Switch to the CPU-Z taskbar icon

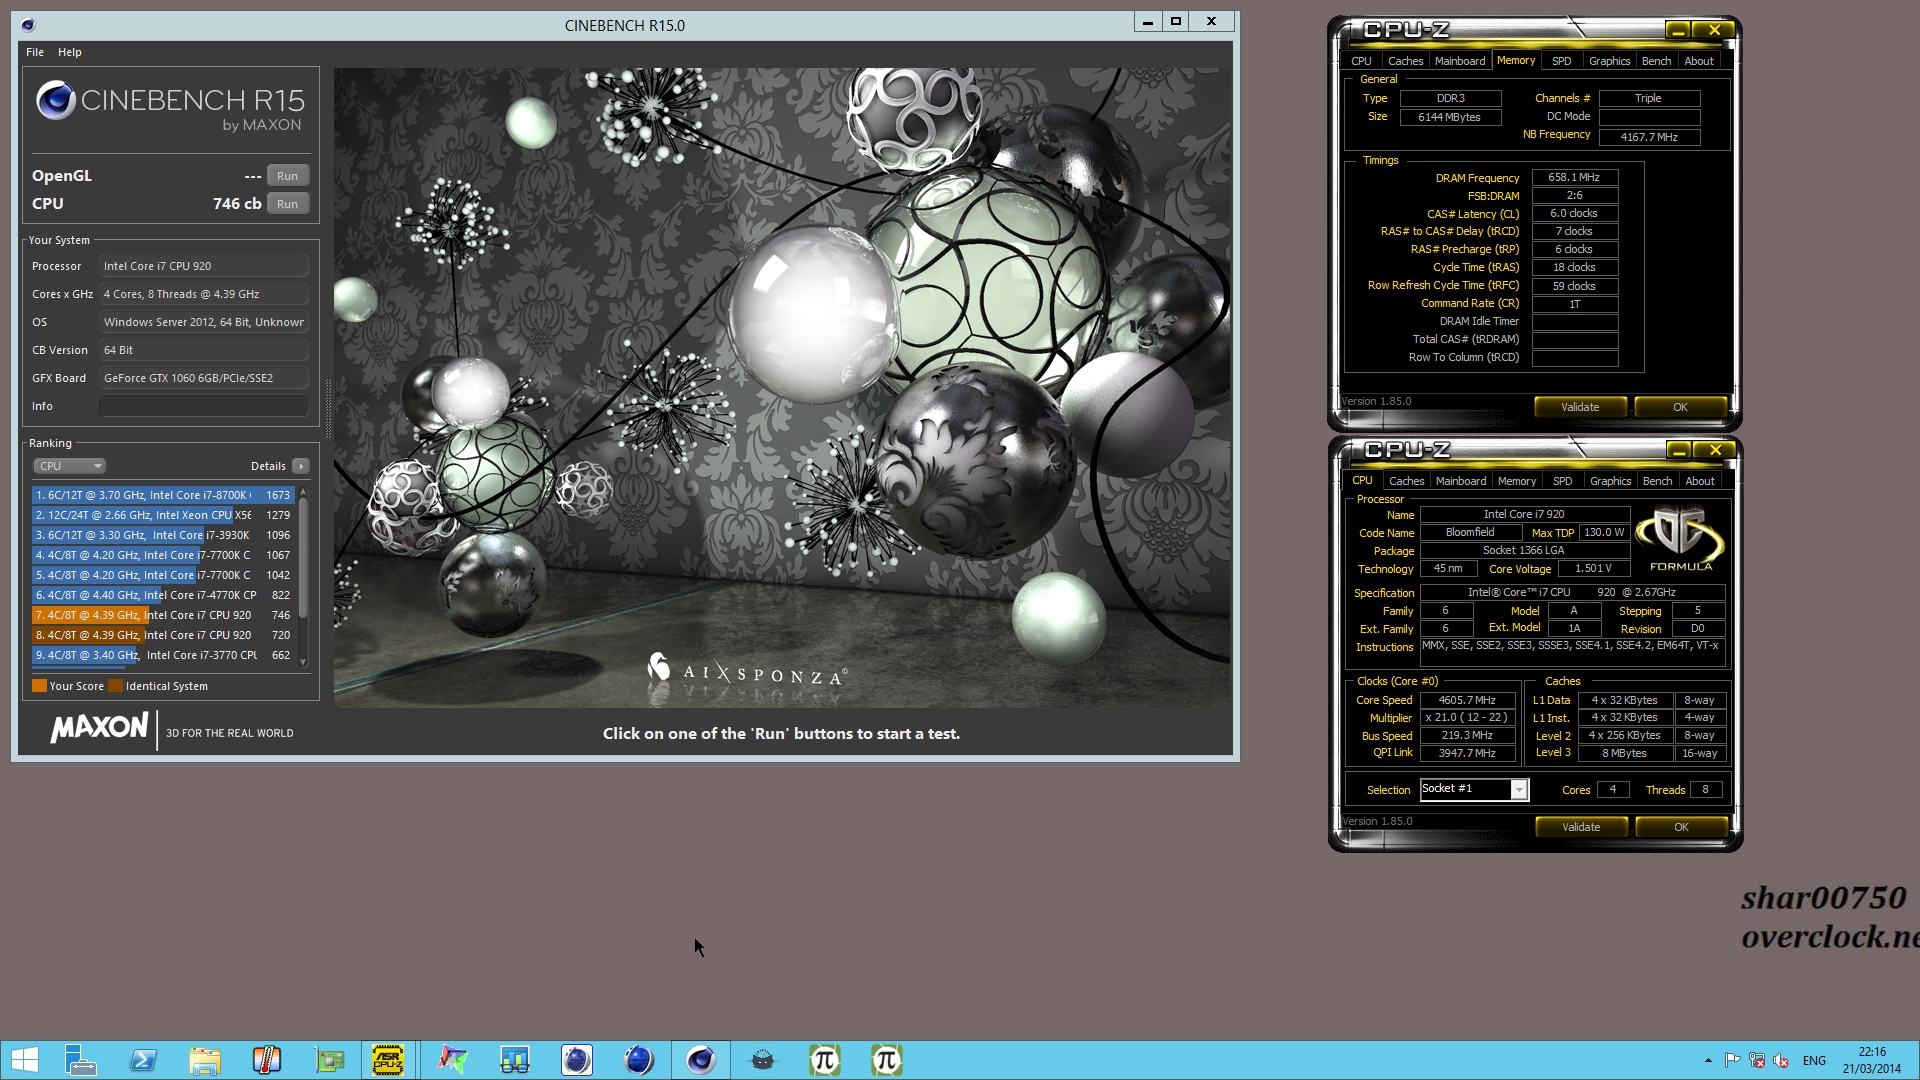[388, 1060]
